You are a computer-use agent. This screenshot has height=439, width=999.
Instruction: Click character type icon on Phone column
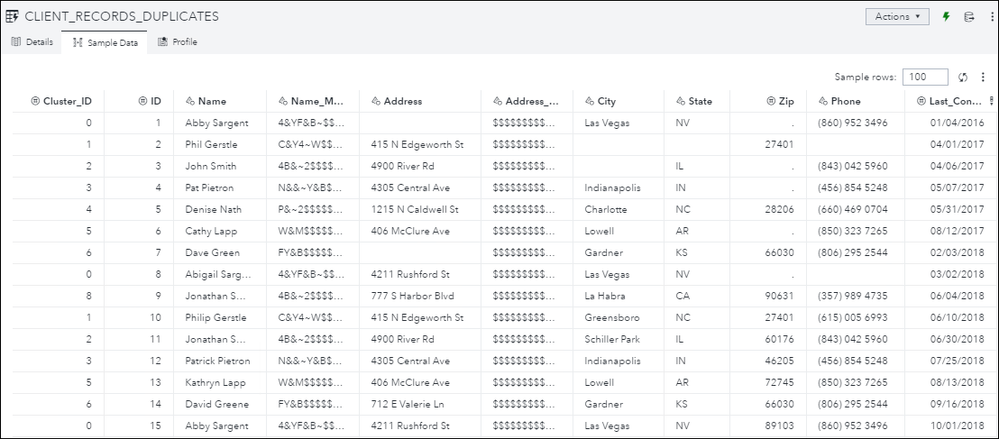click(x=823, y=101)
